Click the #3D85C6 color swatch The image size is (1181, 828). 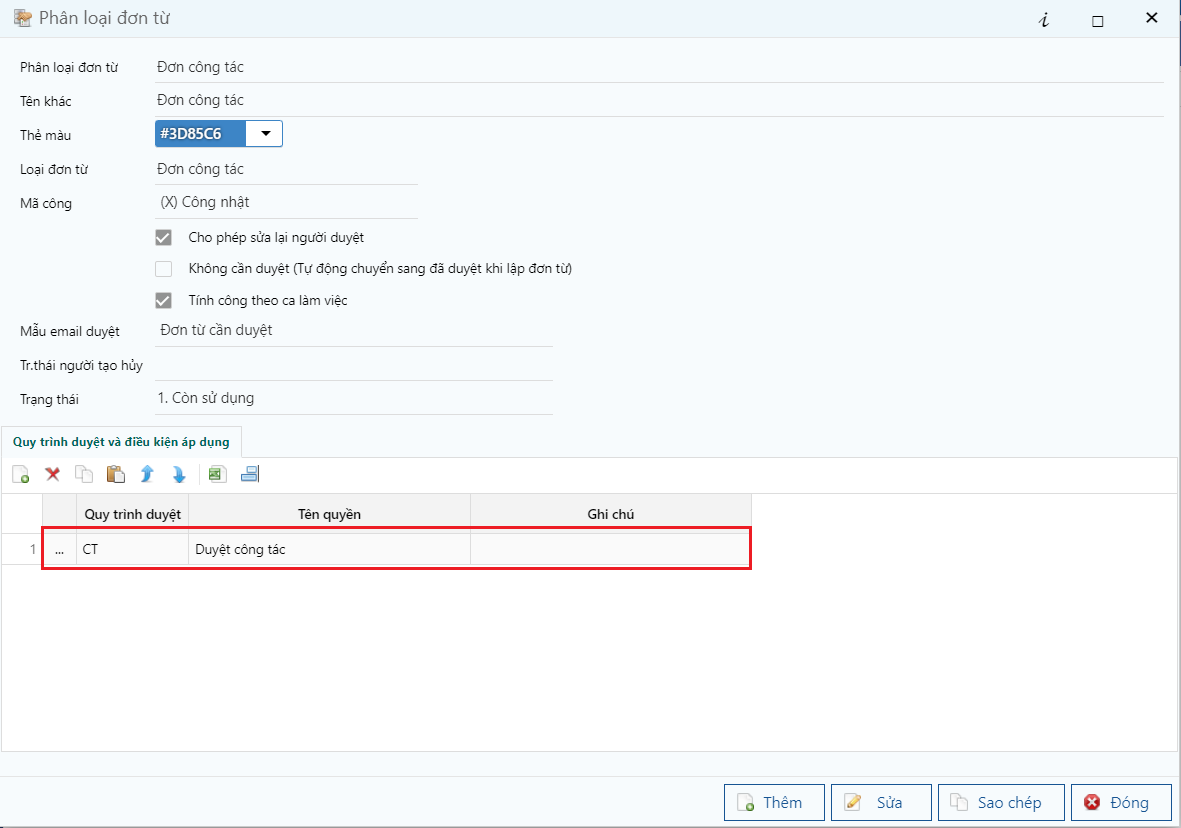(202, 134)
